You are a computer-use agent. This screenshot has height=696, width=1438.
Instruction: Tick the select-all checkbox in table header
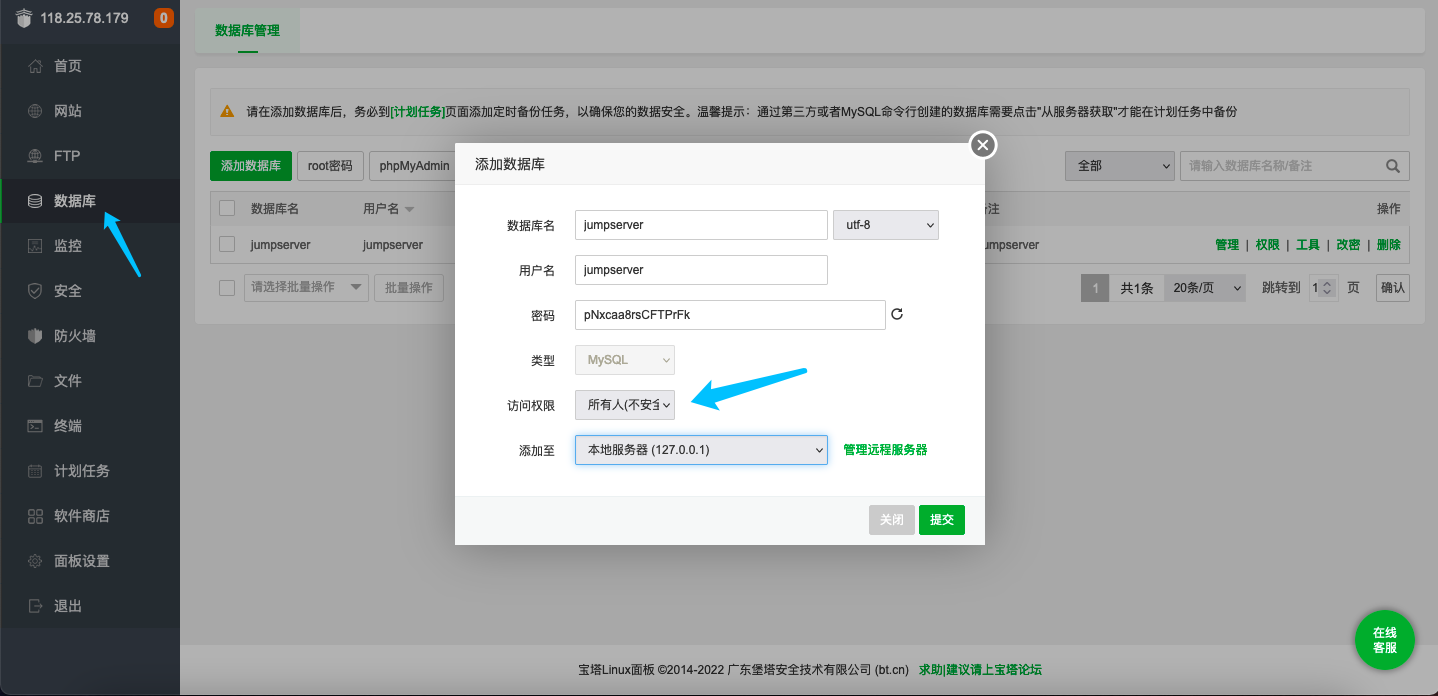[227, 208]
